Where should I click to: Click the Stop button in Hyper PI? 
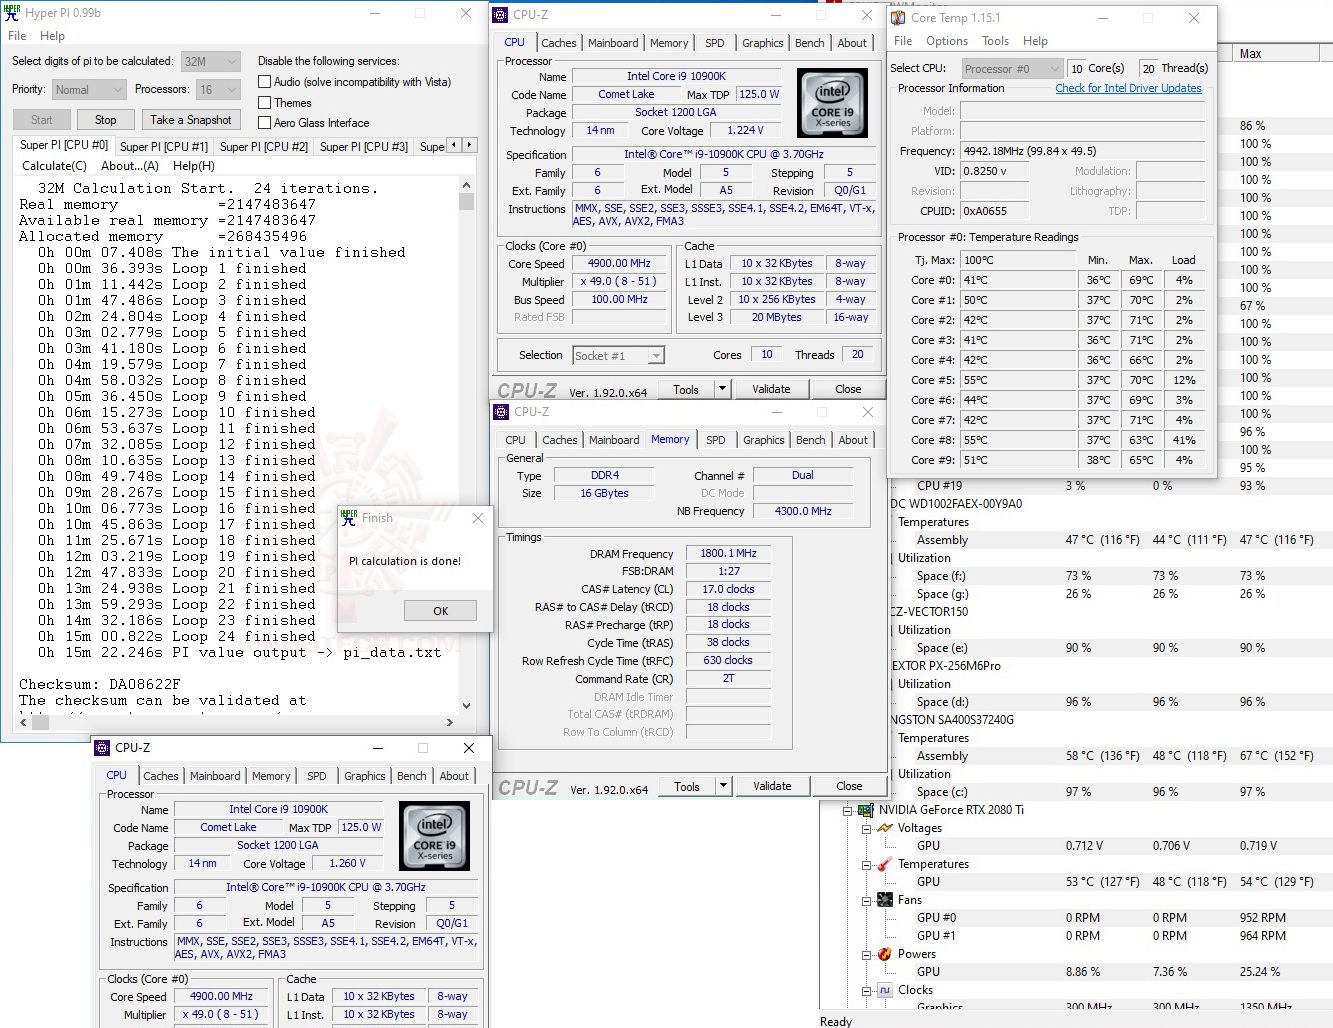106,120
